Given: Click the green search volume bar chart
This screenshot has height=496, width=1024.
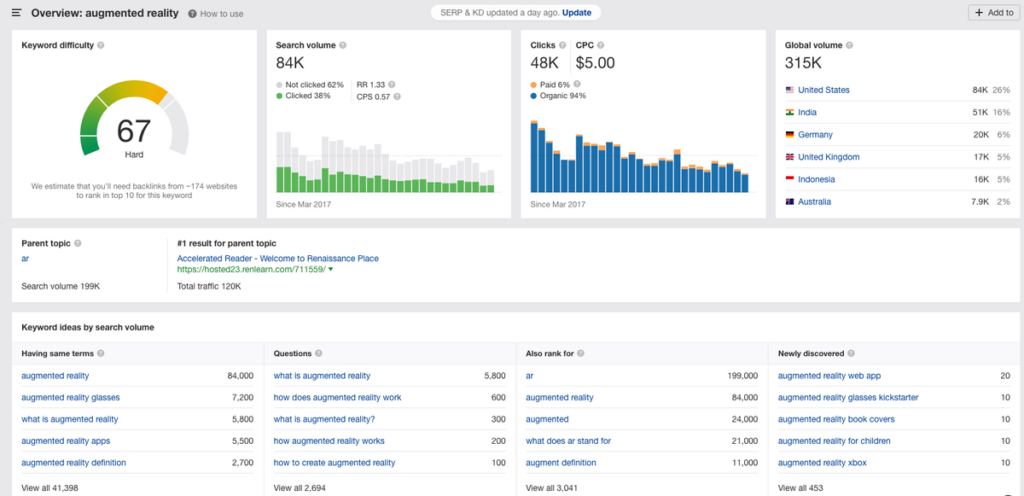Looking at the screenshot, I should (x=385, y=179).
